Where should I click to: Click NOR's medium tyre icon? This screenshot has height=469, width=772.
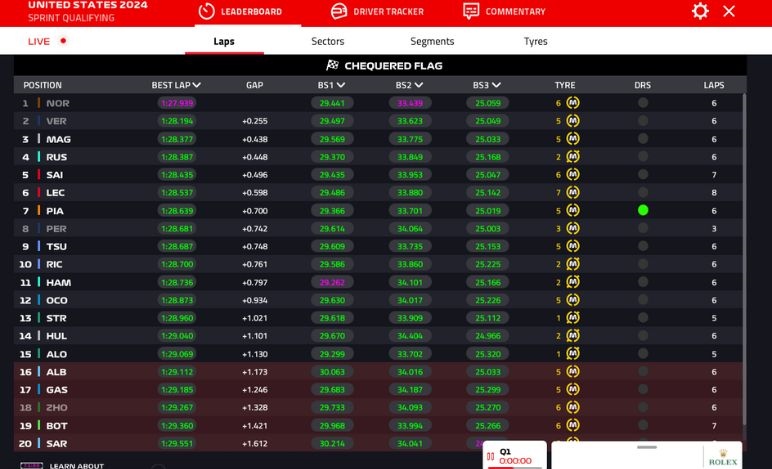[573, 103]
